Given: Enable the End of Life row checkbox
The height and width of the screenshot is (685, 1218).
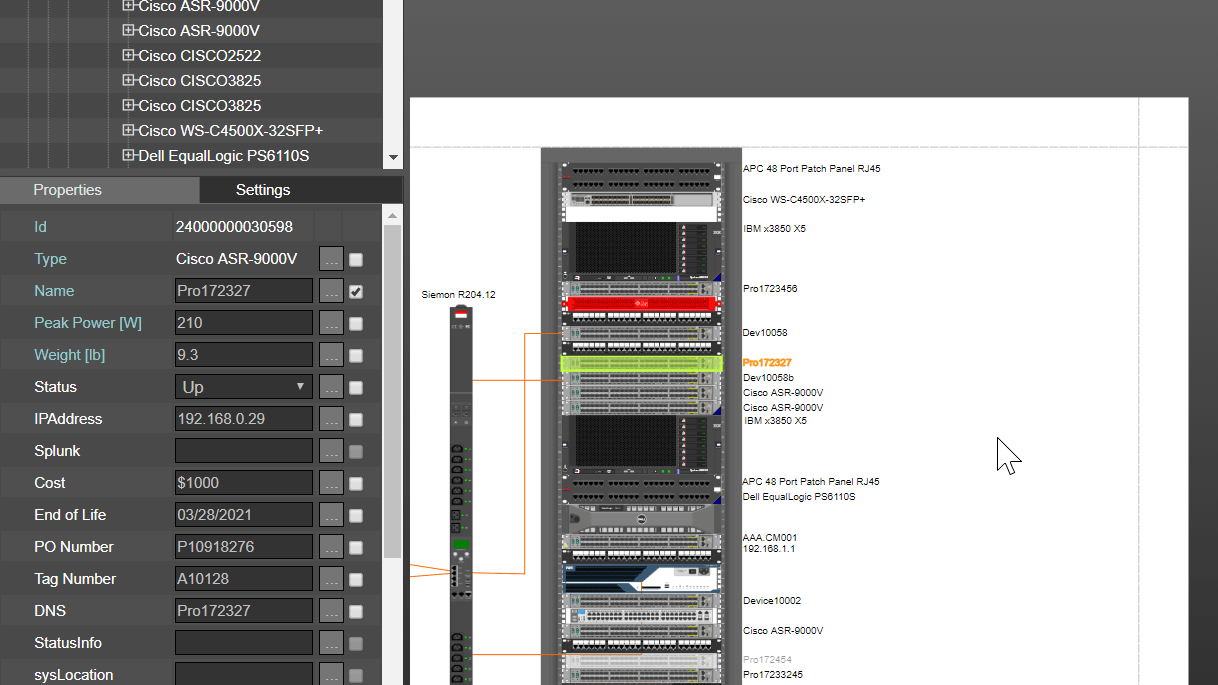Looking at the screenshot, I should coord(356,516).
